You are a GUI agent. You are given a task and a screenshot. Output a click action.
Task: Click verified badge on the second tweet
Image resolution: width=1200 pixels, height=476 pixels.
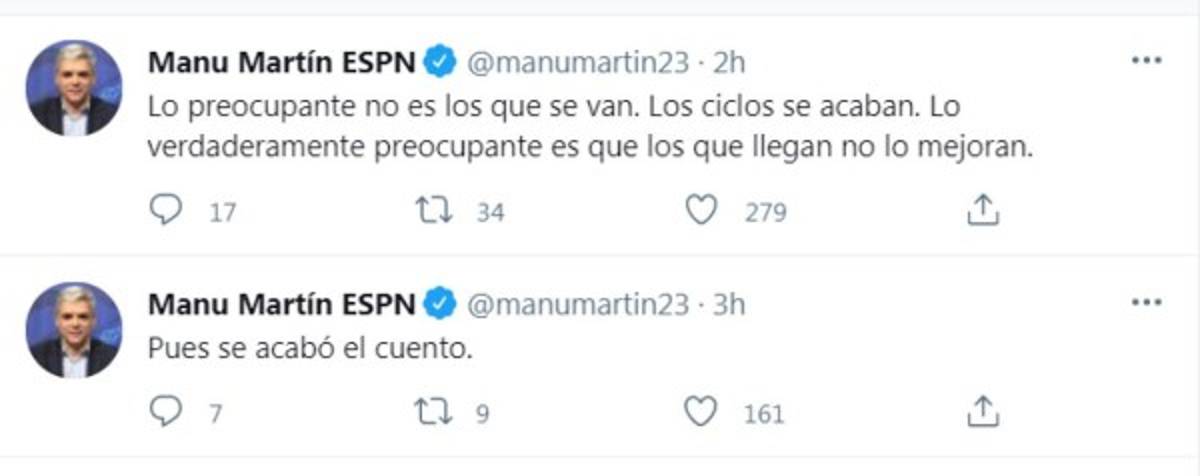pos(441,304)
